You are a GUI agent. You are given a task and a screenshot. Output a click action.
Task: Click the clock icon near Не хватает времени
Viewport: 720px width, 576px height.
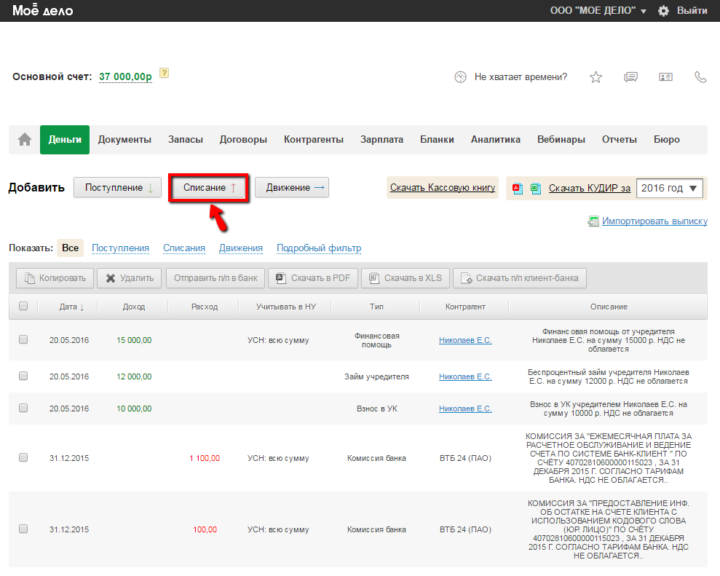point(460,77)
